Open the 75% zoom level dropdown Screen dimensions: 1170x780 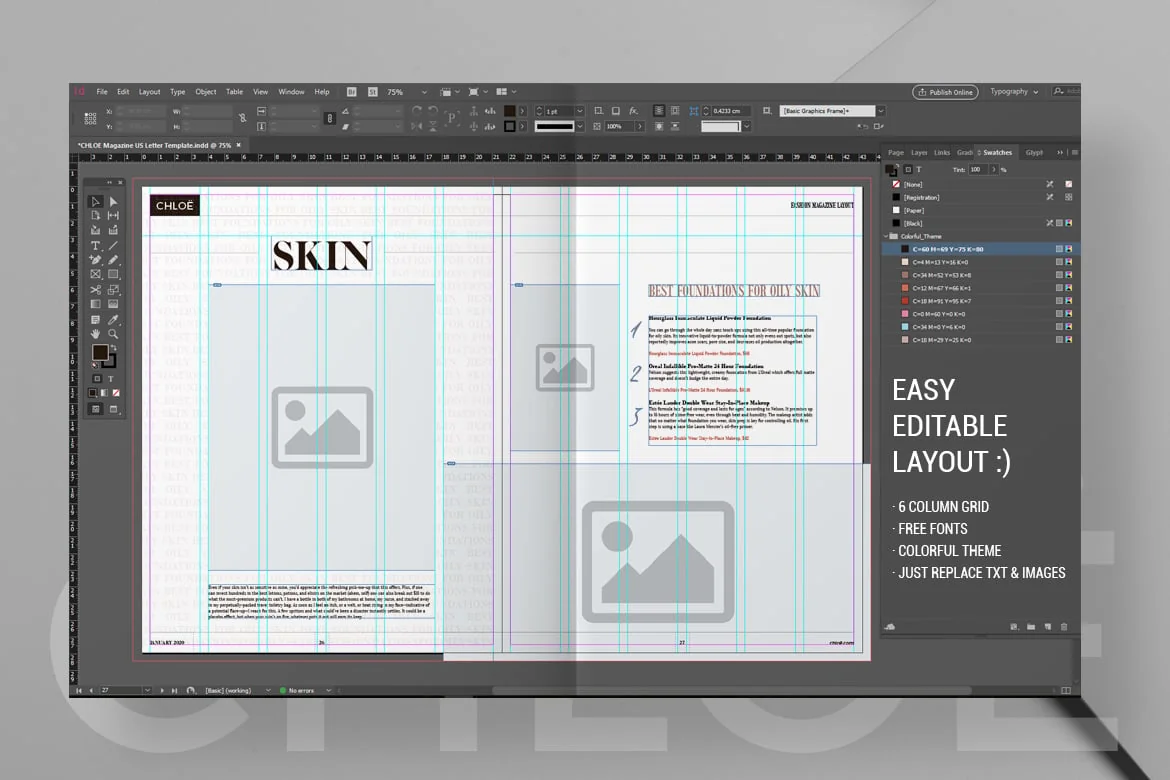424,93
